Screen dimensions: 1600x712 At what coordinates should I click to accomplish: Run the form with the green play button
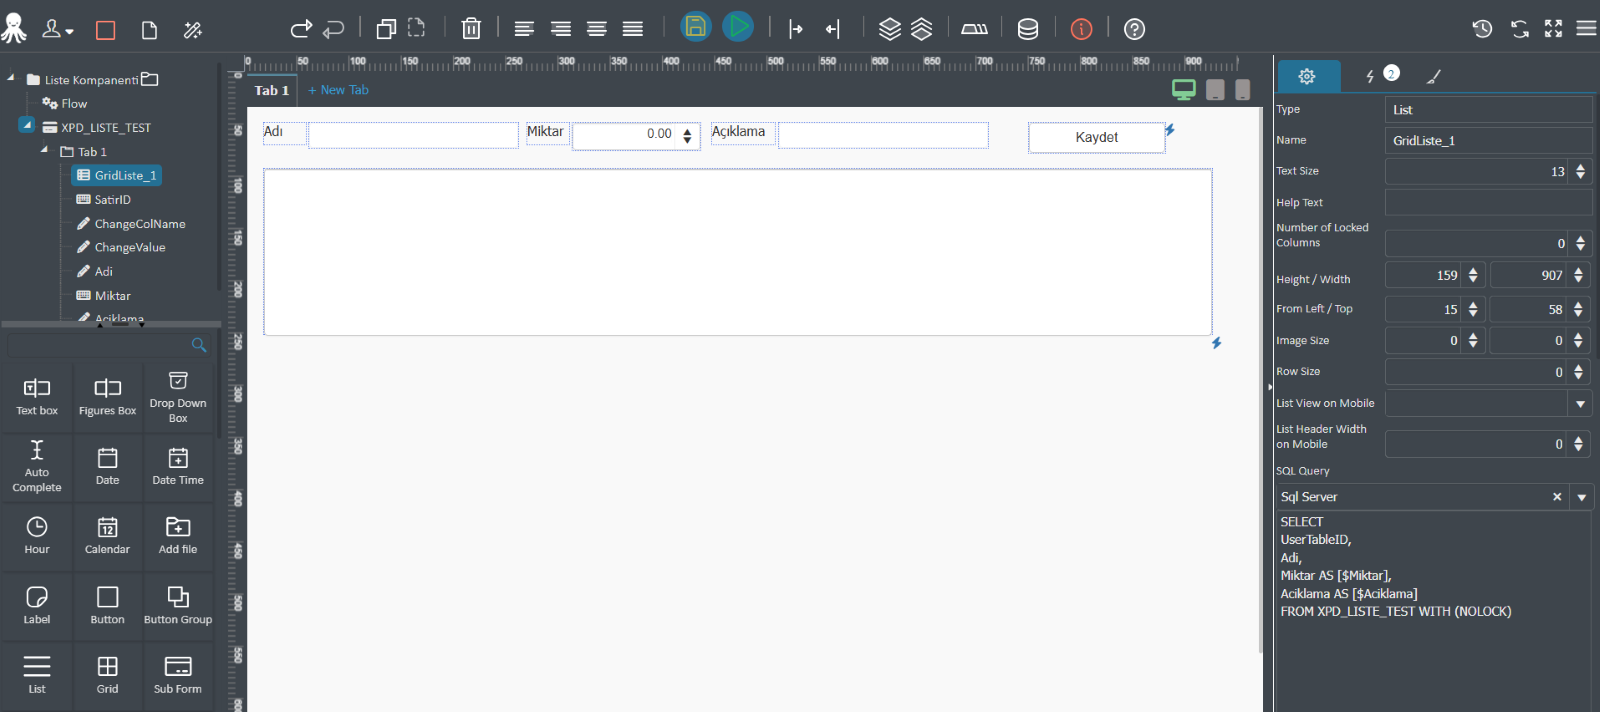pyautogui.click(x=738, y=26)
